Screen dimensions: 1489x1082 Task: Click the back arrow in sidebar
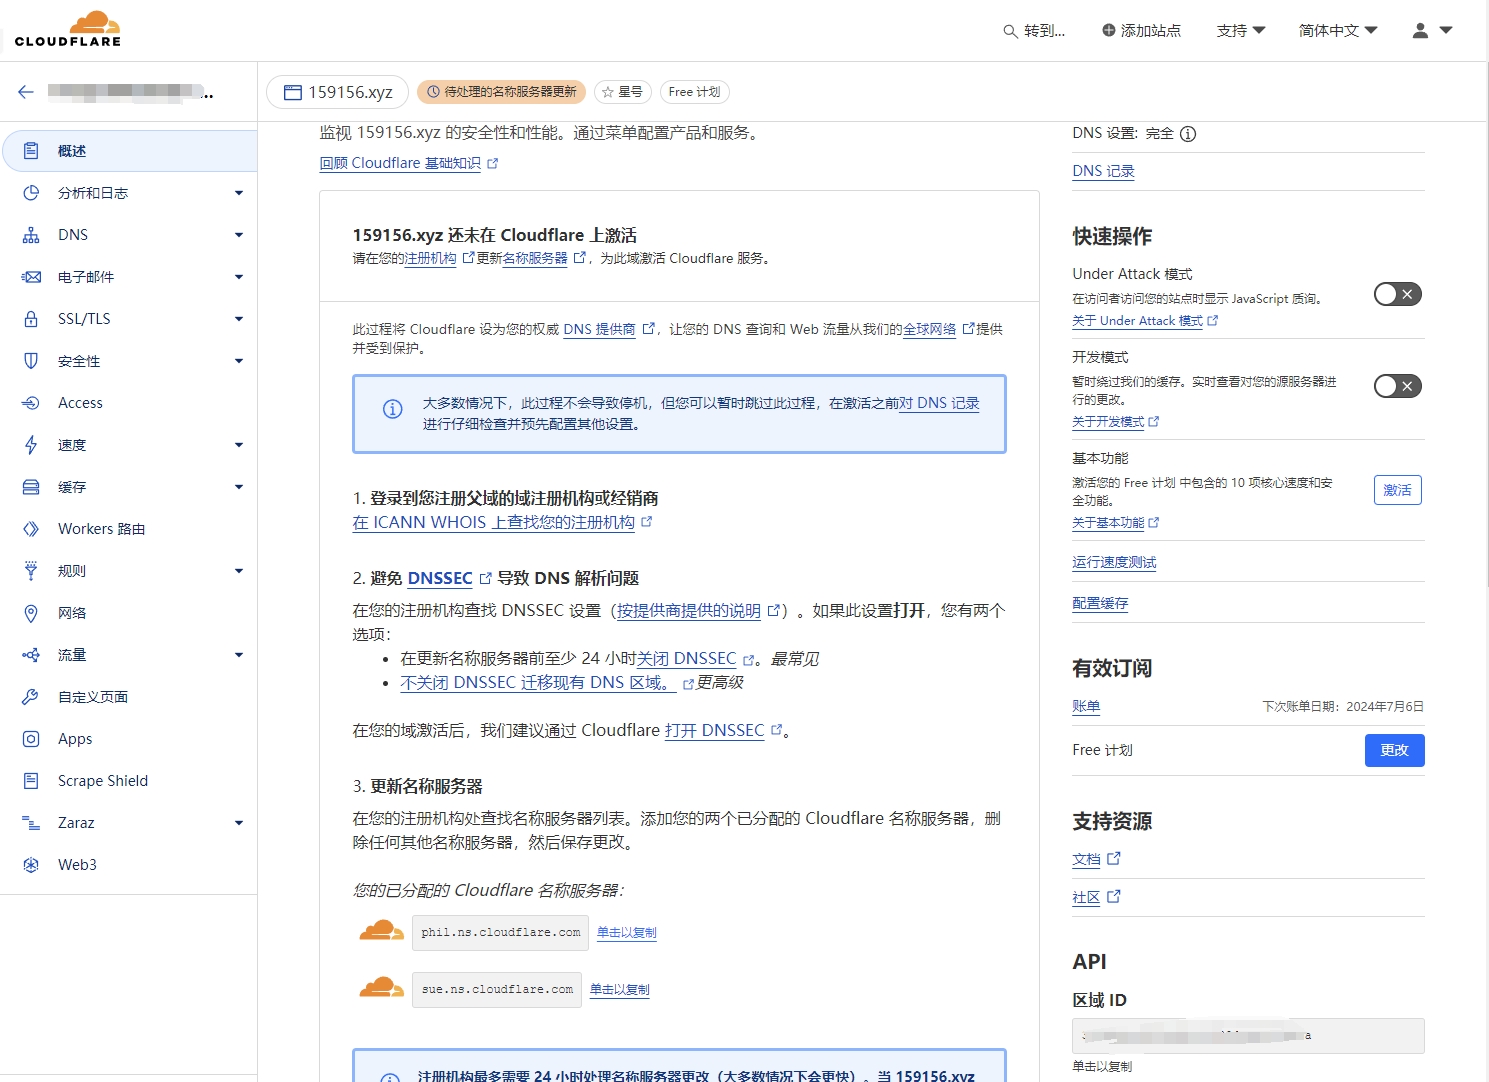pos(26,92)
